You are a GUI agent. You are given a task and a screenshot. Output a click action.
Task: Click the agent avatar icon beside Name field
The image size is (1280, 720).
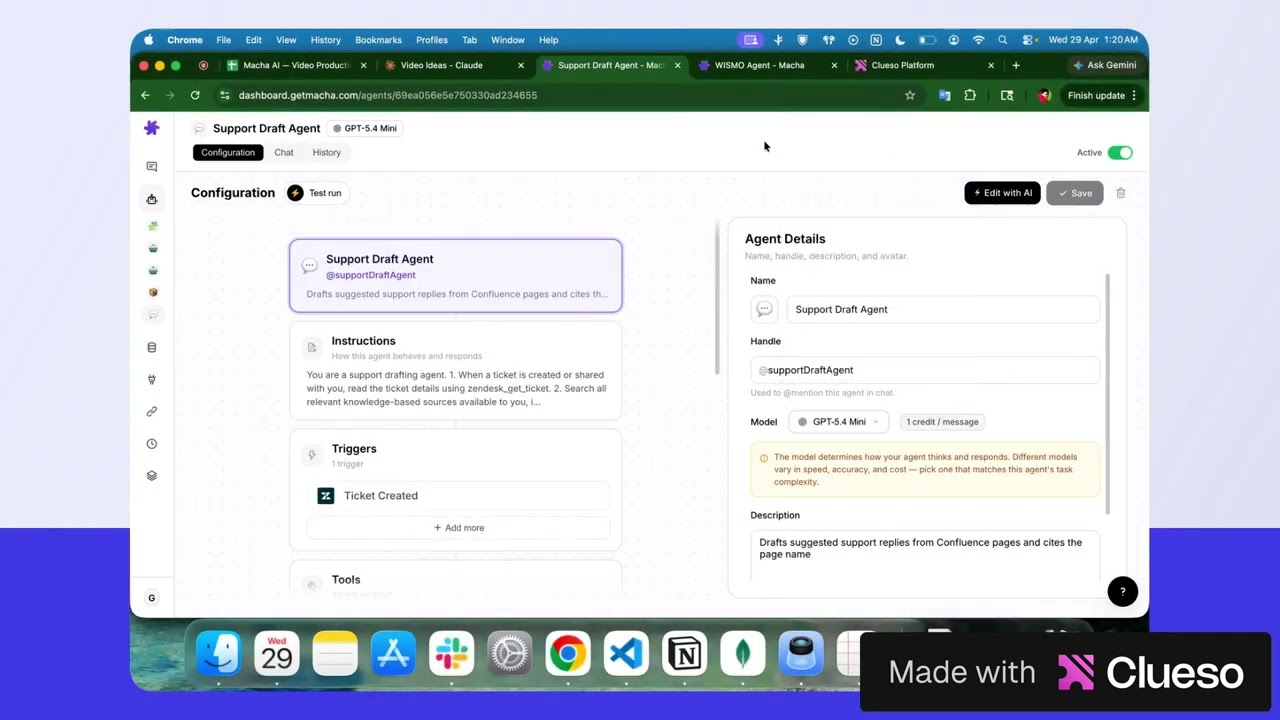pyautogui.click(x=764, y=310)
